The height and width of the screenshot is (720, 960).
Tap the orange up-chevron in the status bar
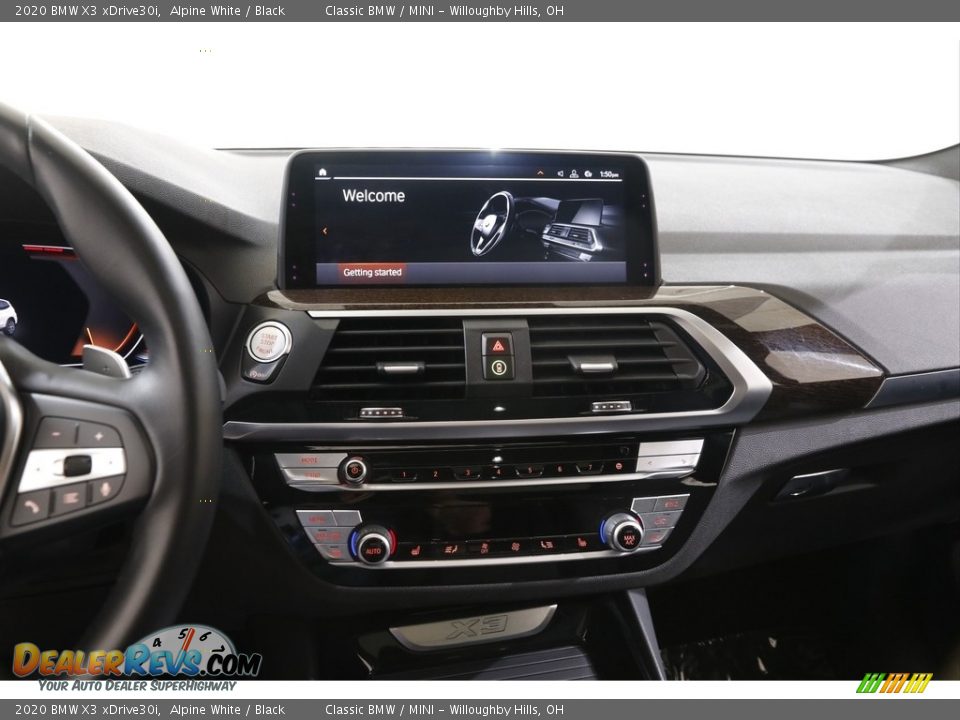pyautogui.click(x=540, y=173)
